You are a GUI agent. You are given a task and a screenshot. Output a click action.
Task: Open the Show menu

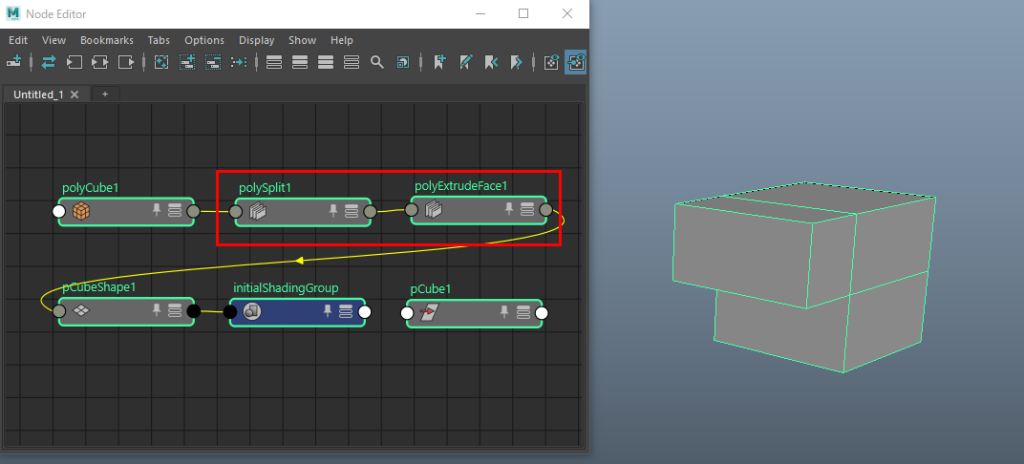[302, 41]
